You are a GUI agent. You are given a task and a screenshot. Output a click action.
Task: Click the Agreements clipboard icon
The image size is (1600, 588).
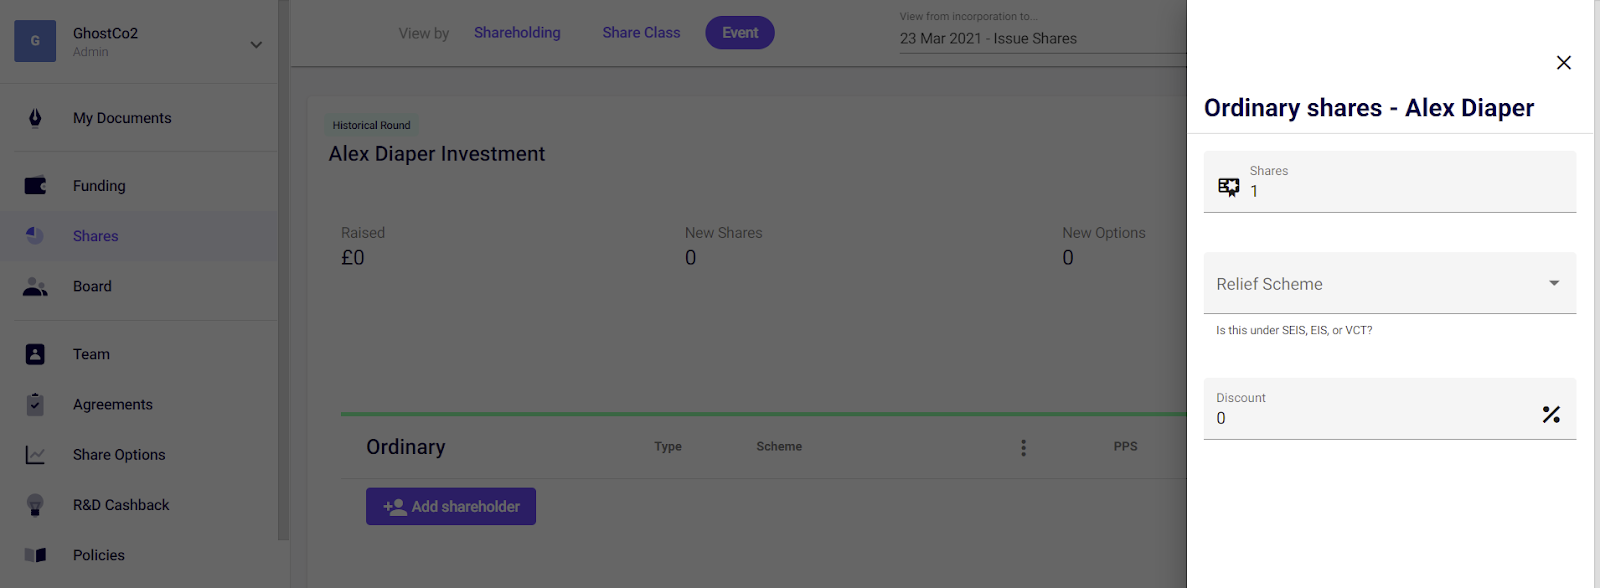[35, 404]
